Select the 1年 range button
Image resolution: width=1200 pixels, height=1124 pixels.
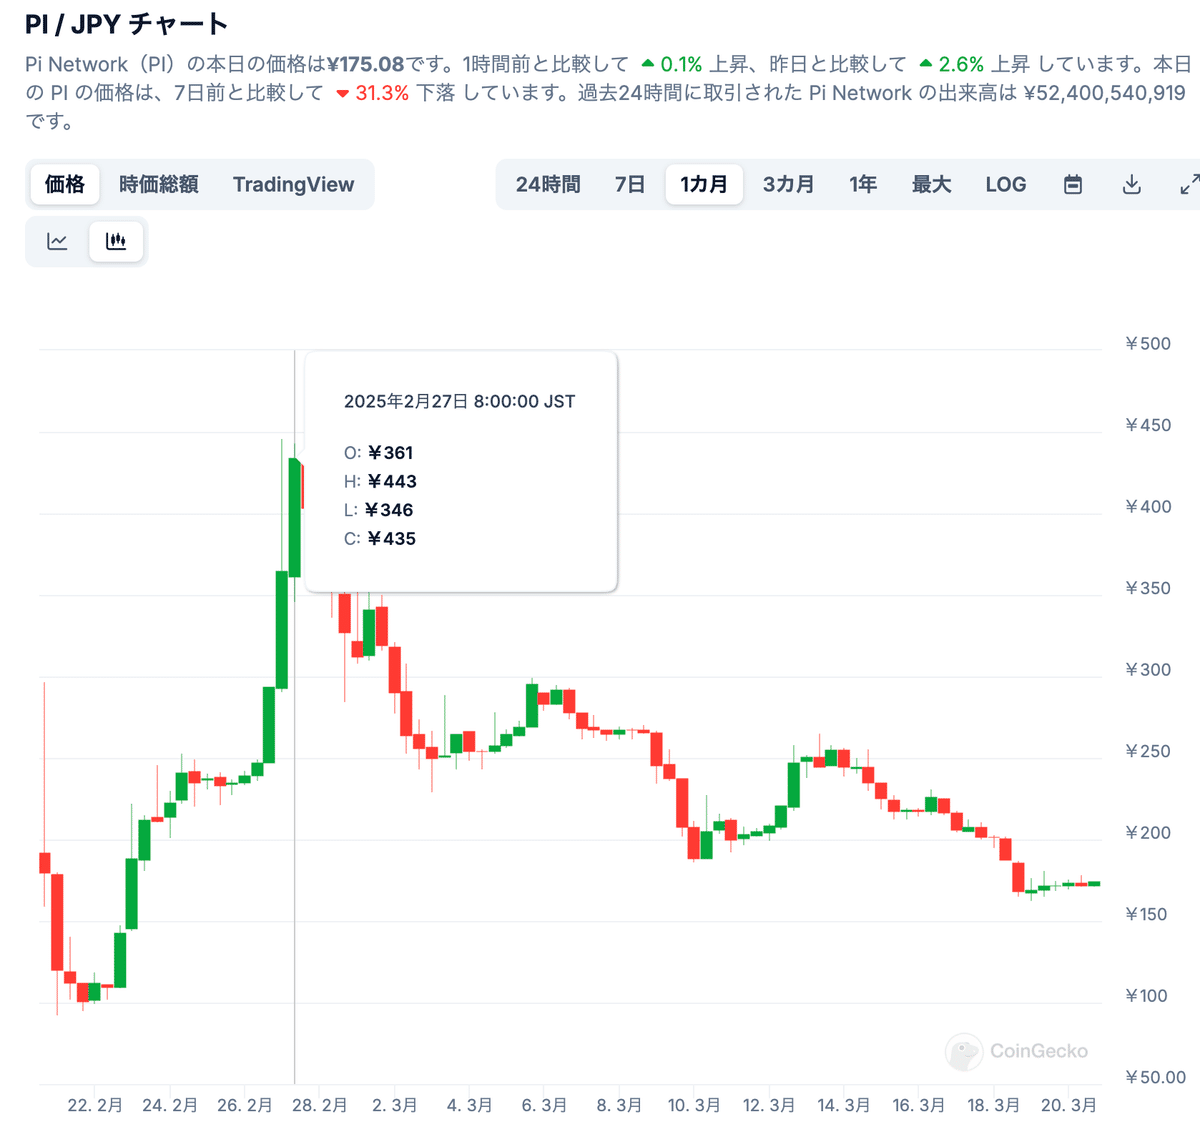tap(862, 184)
